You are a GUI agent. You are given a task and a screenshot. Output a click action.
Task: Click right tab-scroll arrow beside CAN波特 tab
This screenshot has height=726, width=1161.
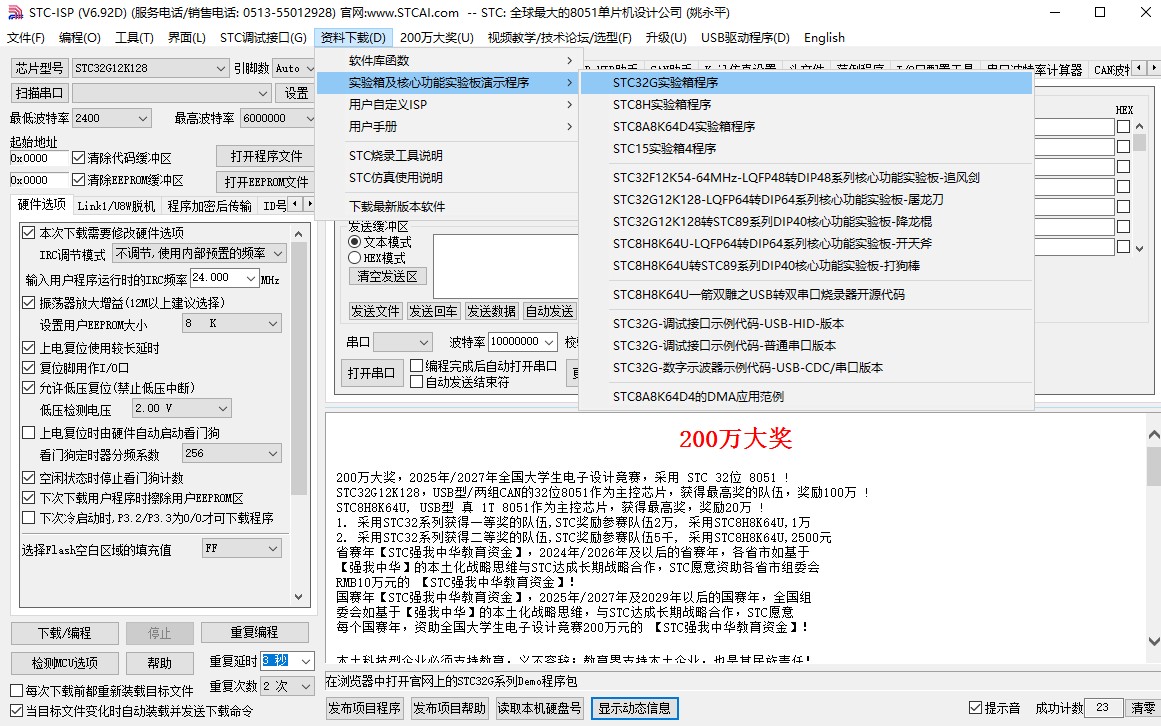click(1154, 68)
